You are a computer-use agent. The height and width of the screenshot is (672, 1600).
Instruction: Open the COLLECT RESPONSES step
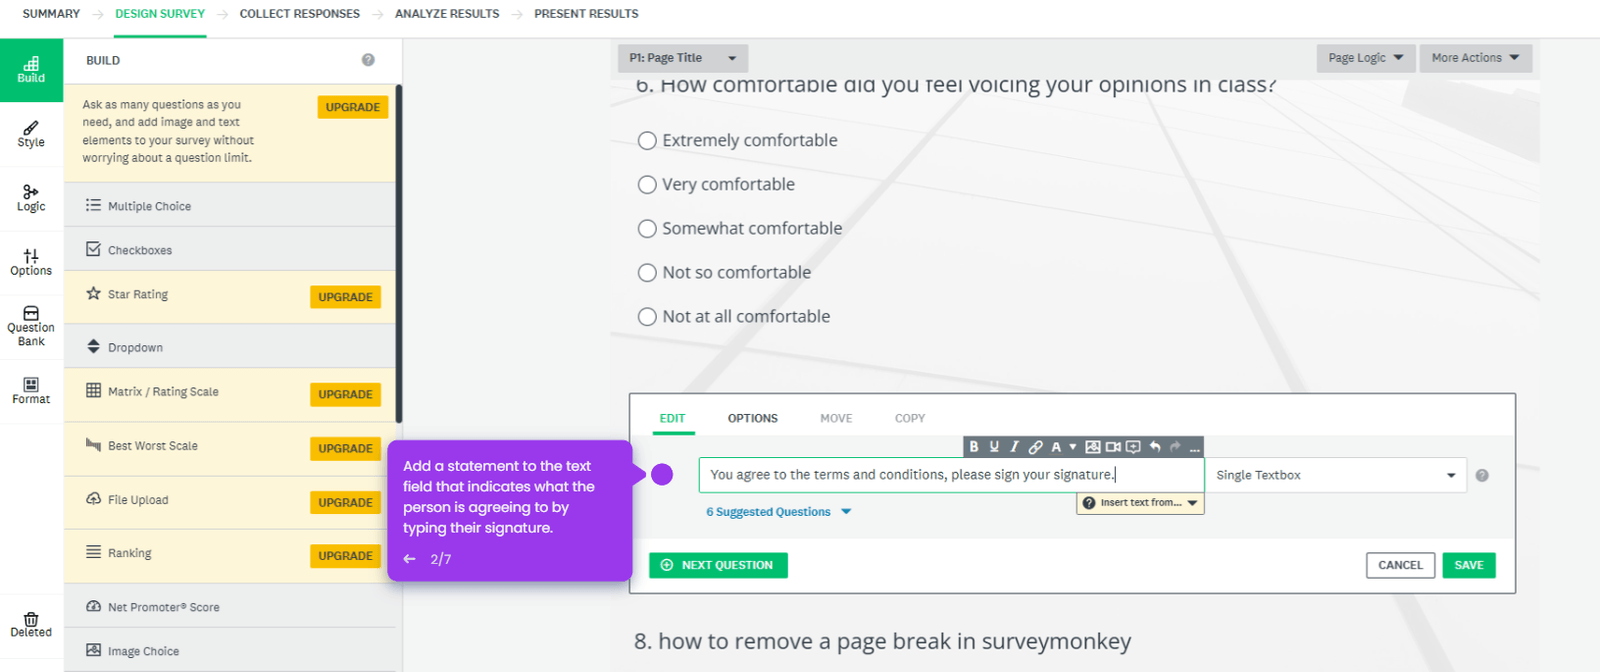click(x=299, y=13)
